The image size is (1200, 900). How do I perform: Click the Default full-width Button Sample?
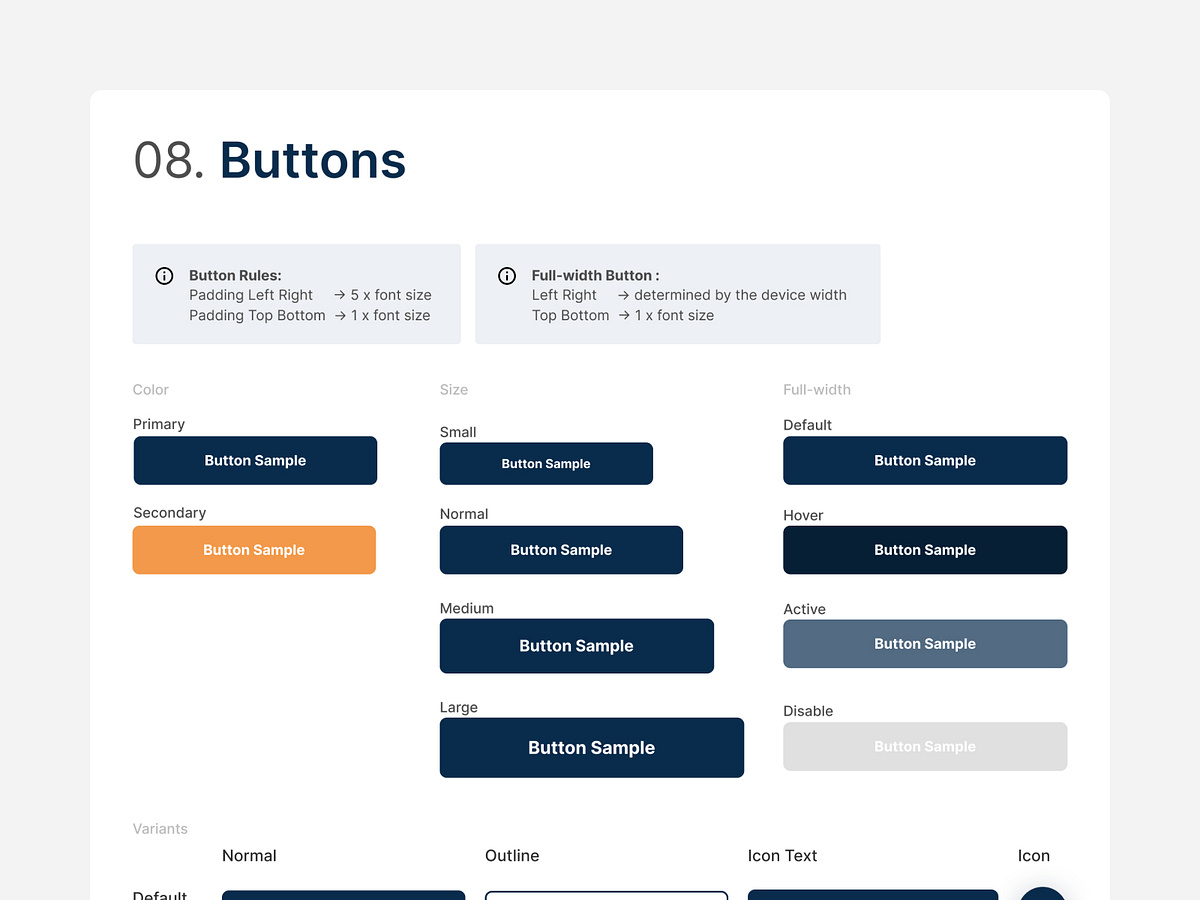(924, 460)
